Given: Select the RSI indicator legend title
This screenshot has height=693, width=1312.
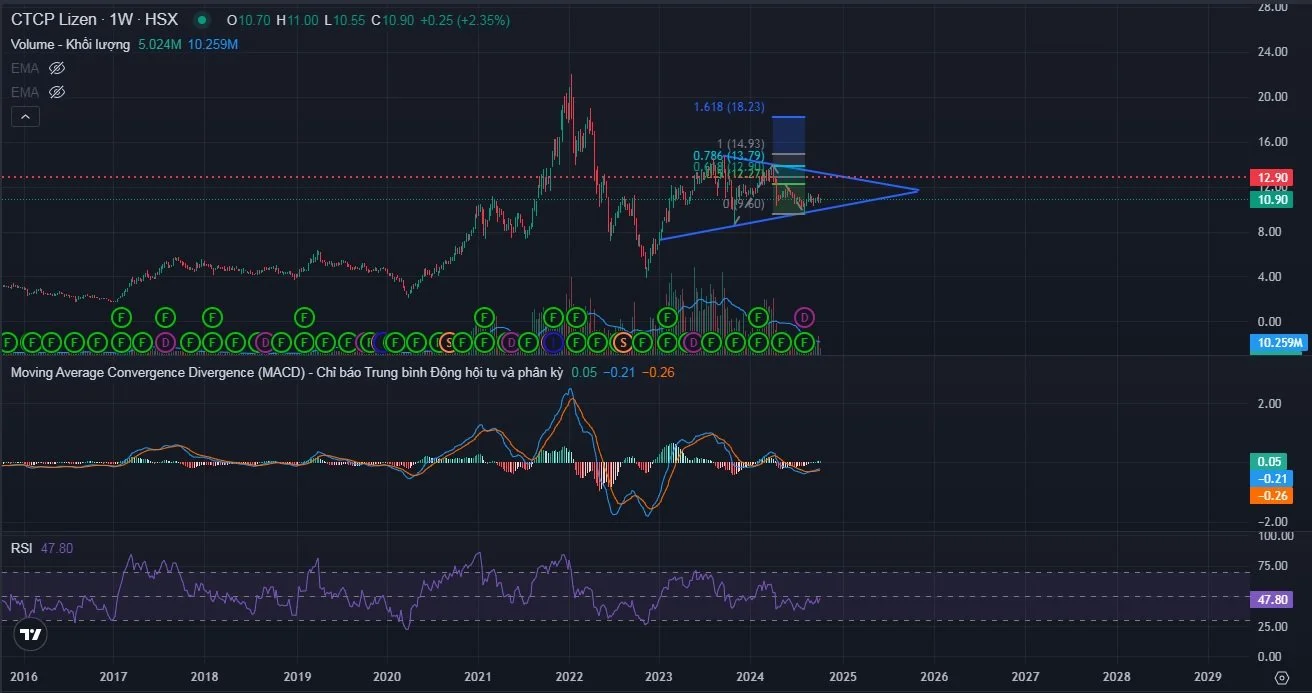Looking at the screenshot, I should coord(22,548).
